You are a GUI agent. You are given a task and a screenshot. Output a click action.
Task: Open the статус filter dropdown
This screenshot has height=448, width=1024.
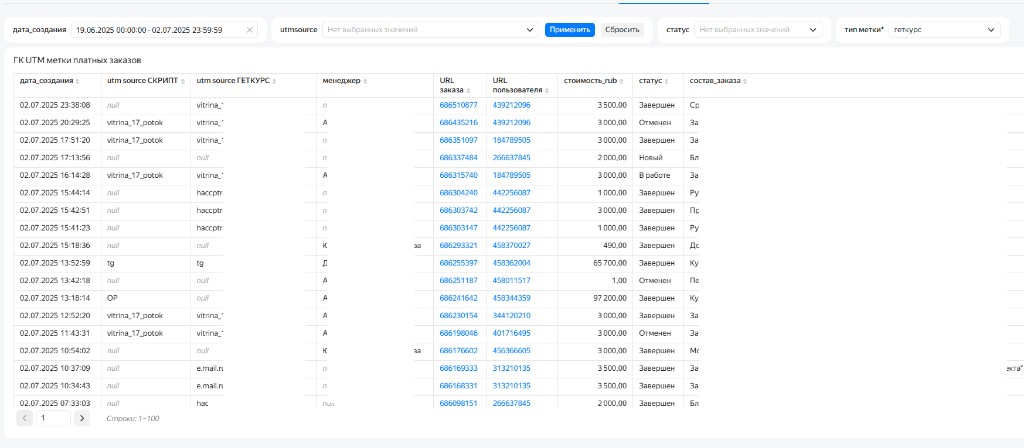[758, 29]
